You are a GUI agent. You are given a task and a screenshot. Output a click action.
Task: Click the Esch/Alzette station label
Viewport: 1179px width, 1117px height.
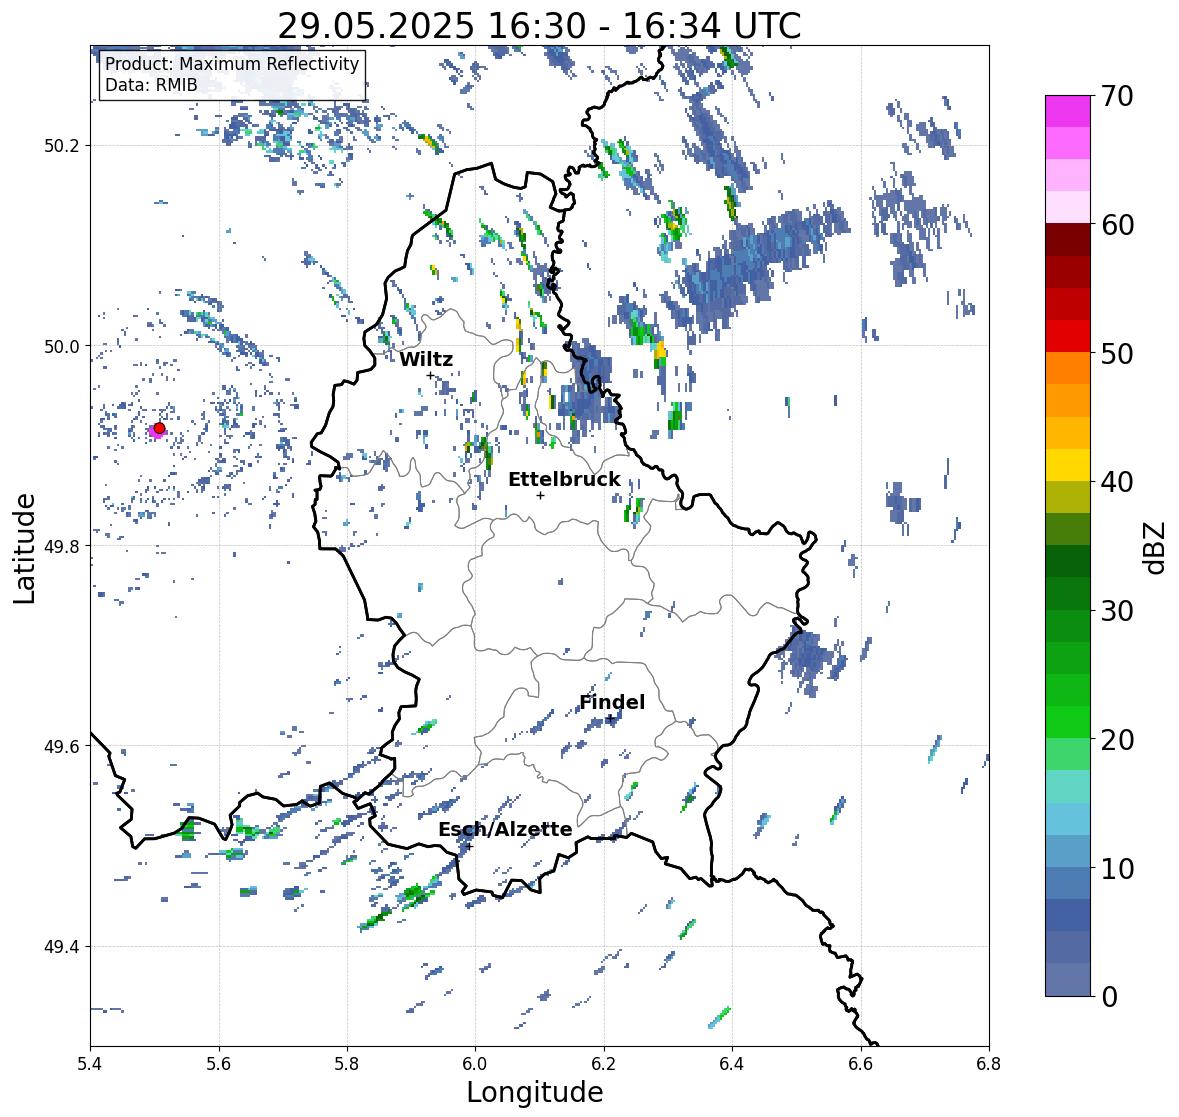pos(505,829)
